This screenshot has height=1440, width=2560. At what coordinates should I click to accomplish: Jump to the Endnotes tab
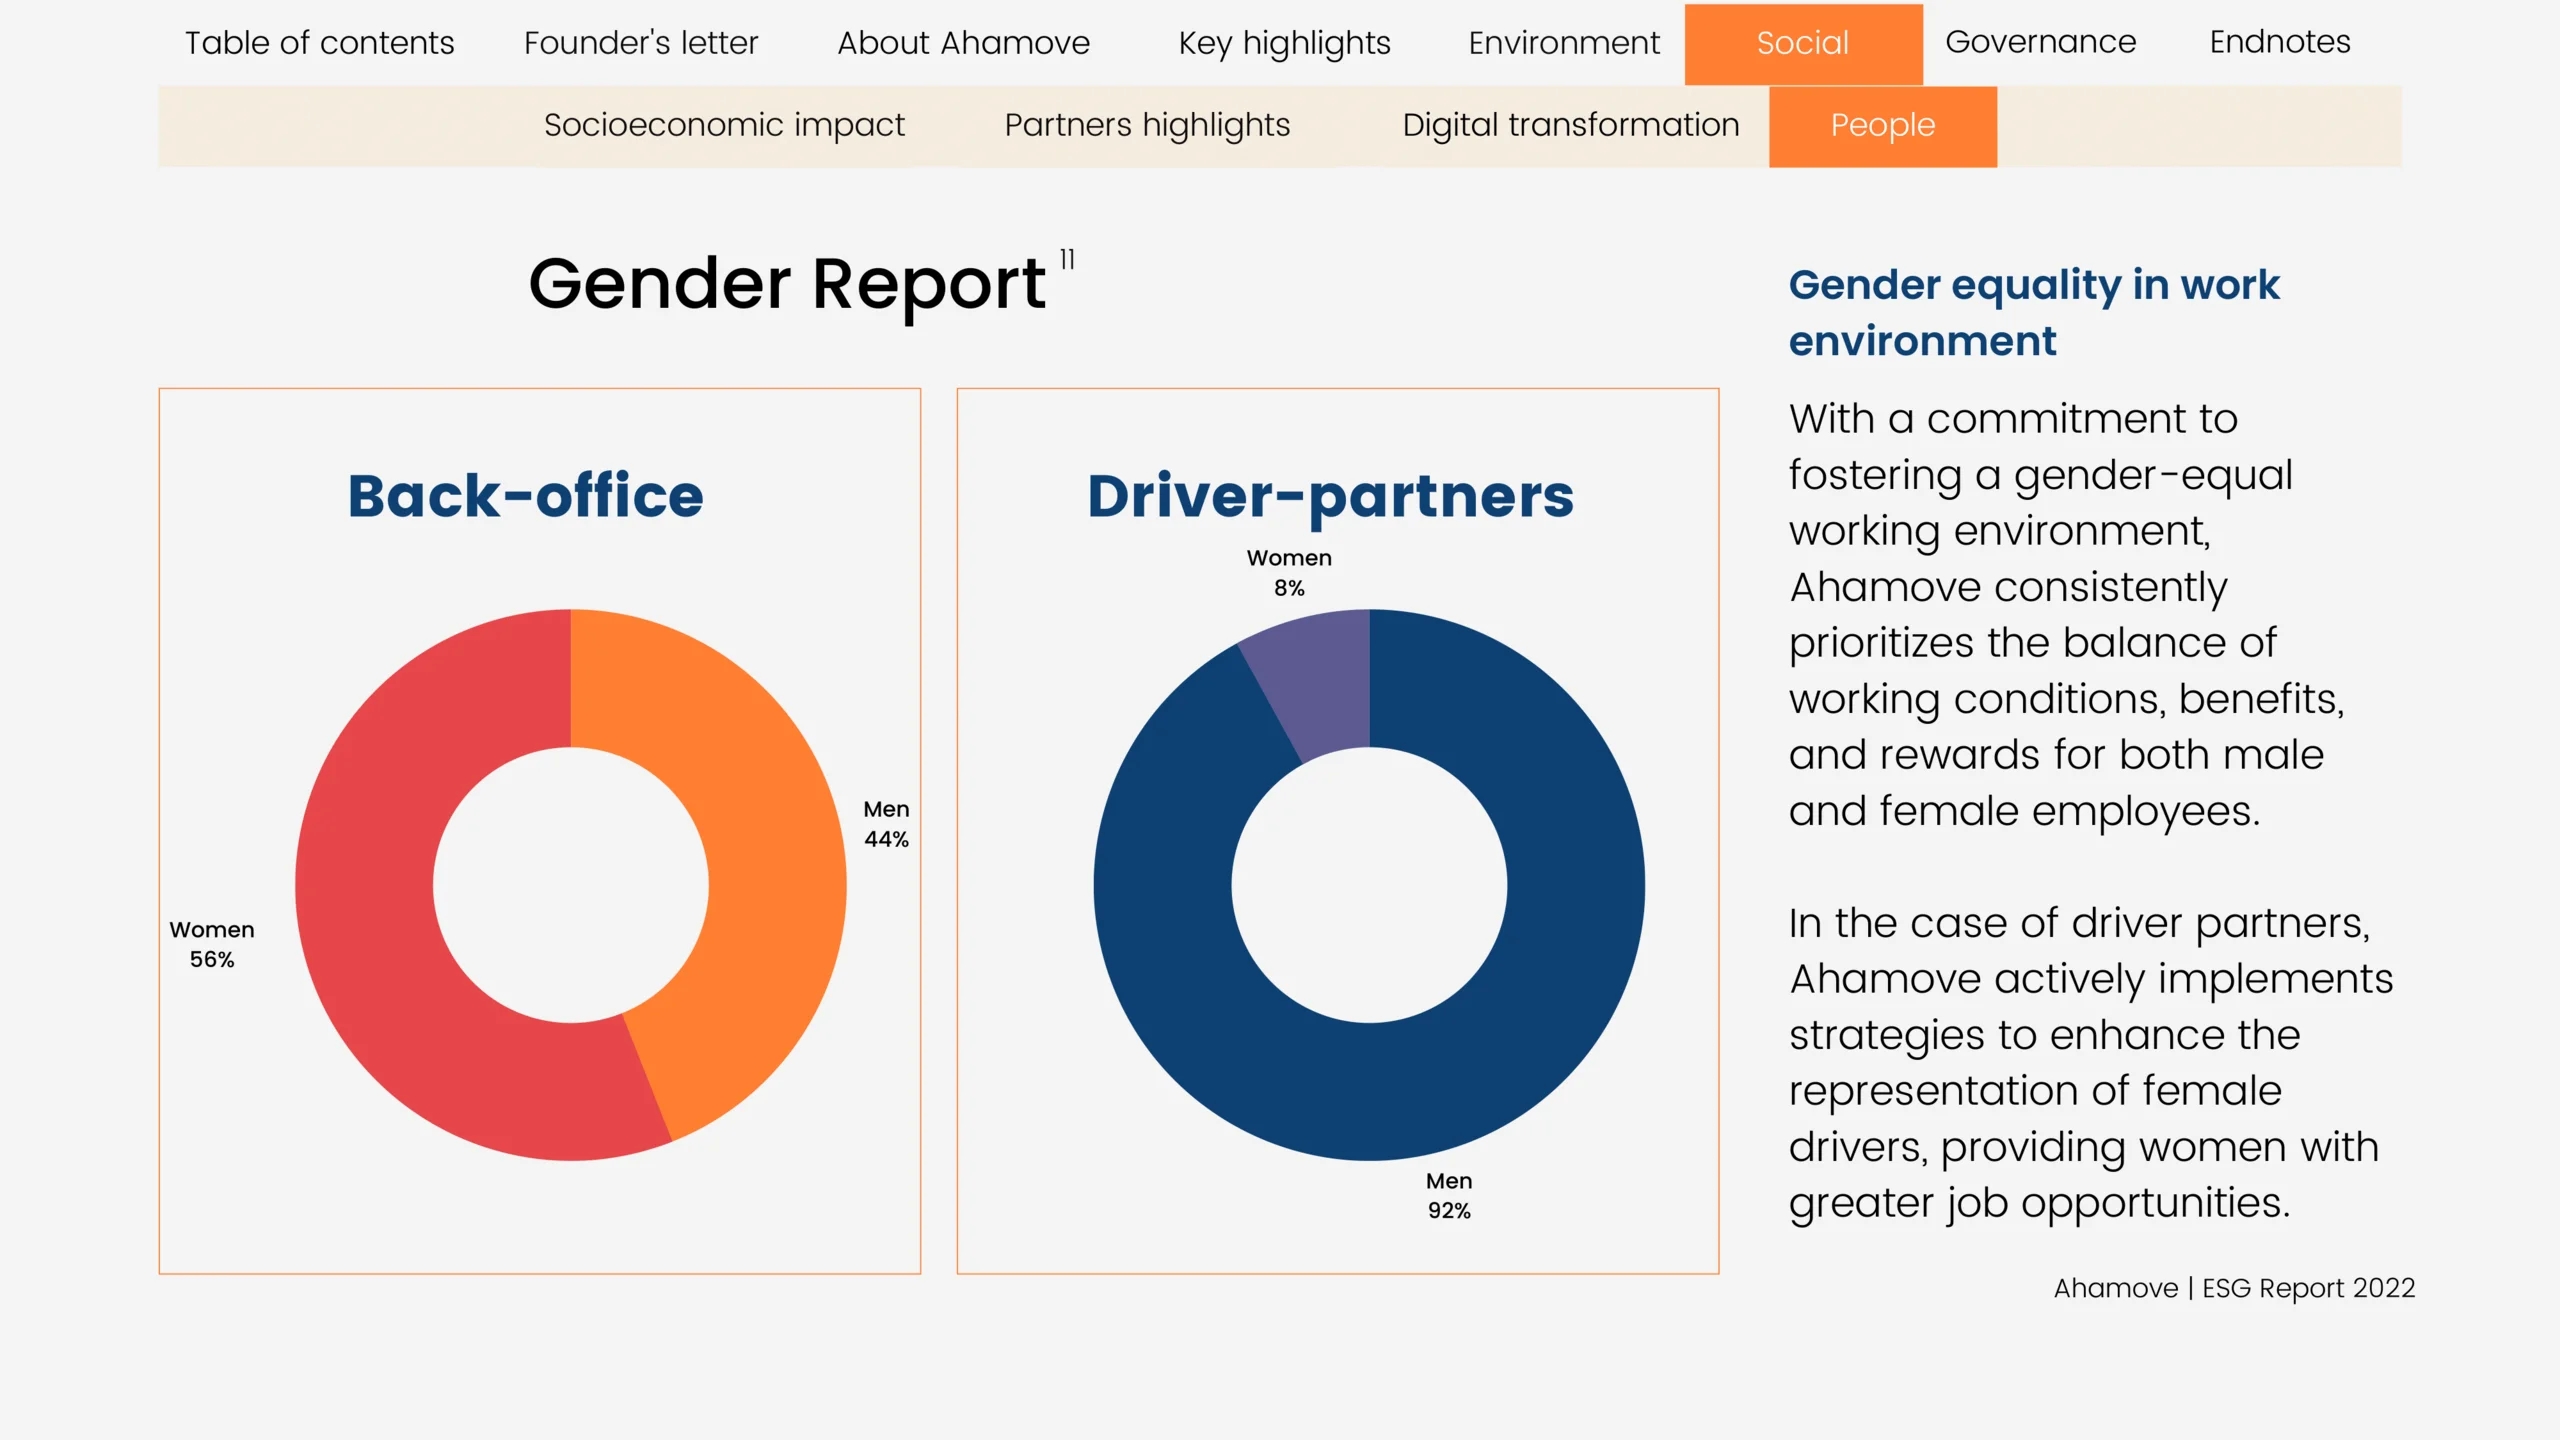tap(2279, 42)
